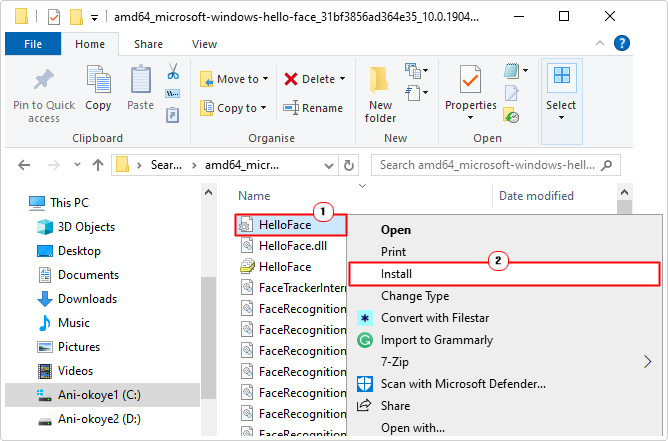
Task: Click the Copy ribbon icon
Action: pos(98,79)
